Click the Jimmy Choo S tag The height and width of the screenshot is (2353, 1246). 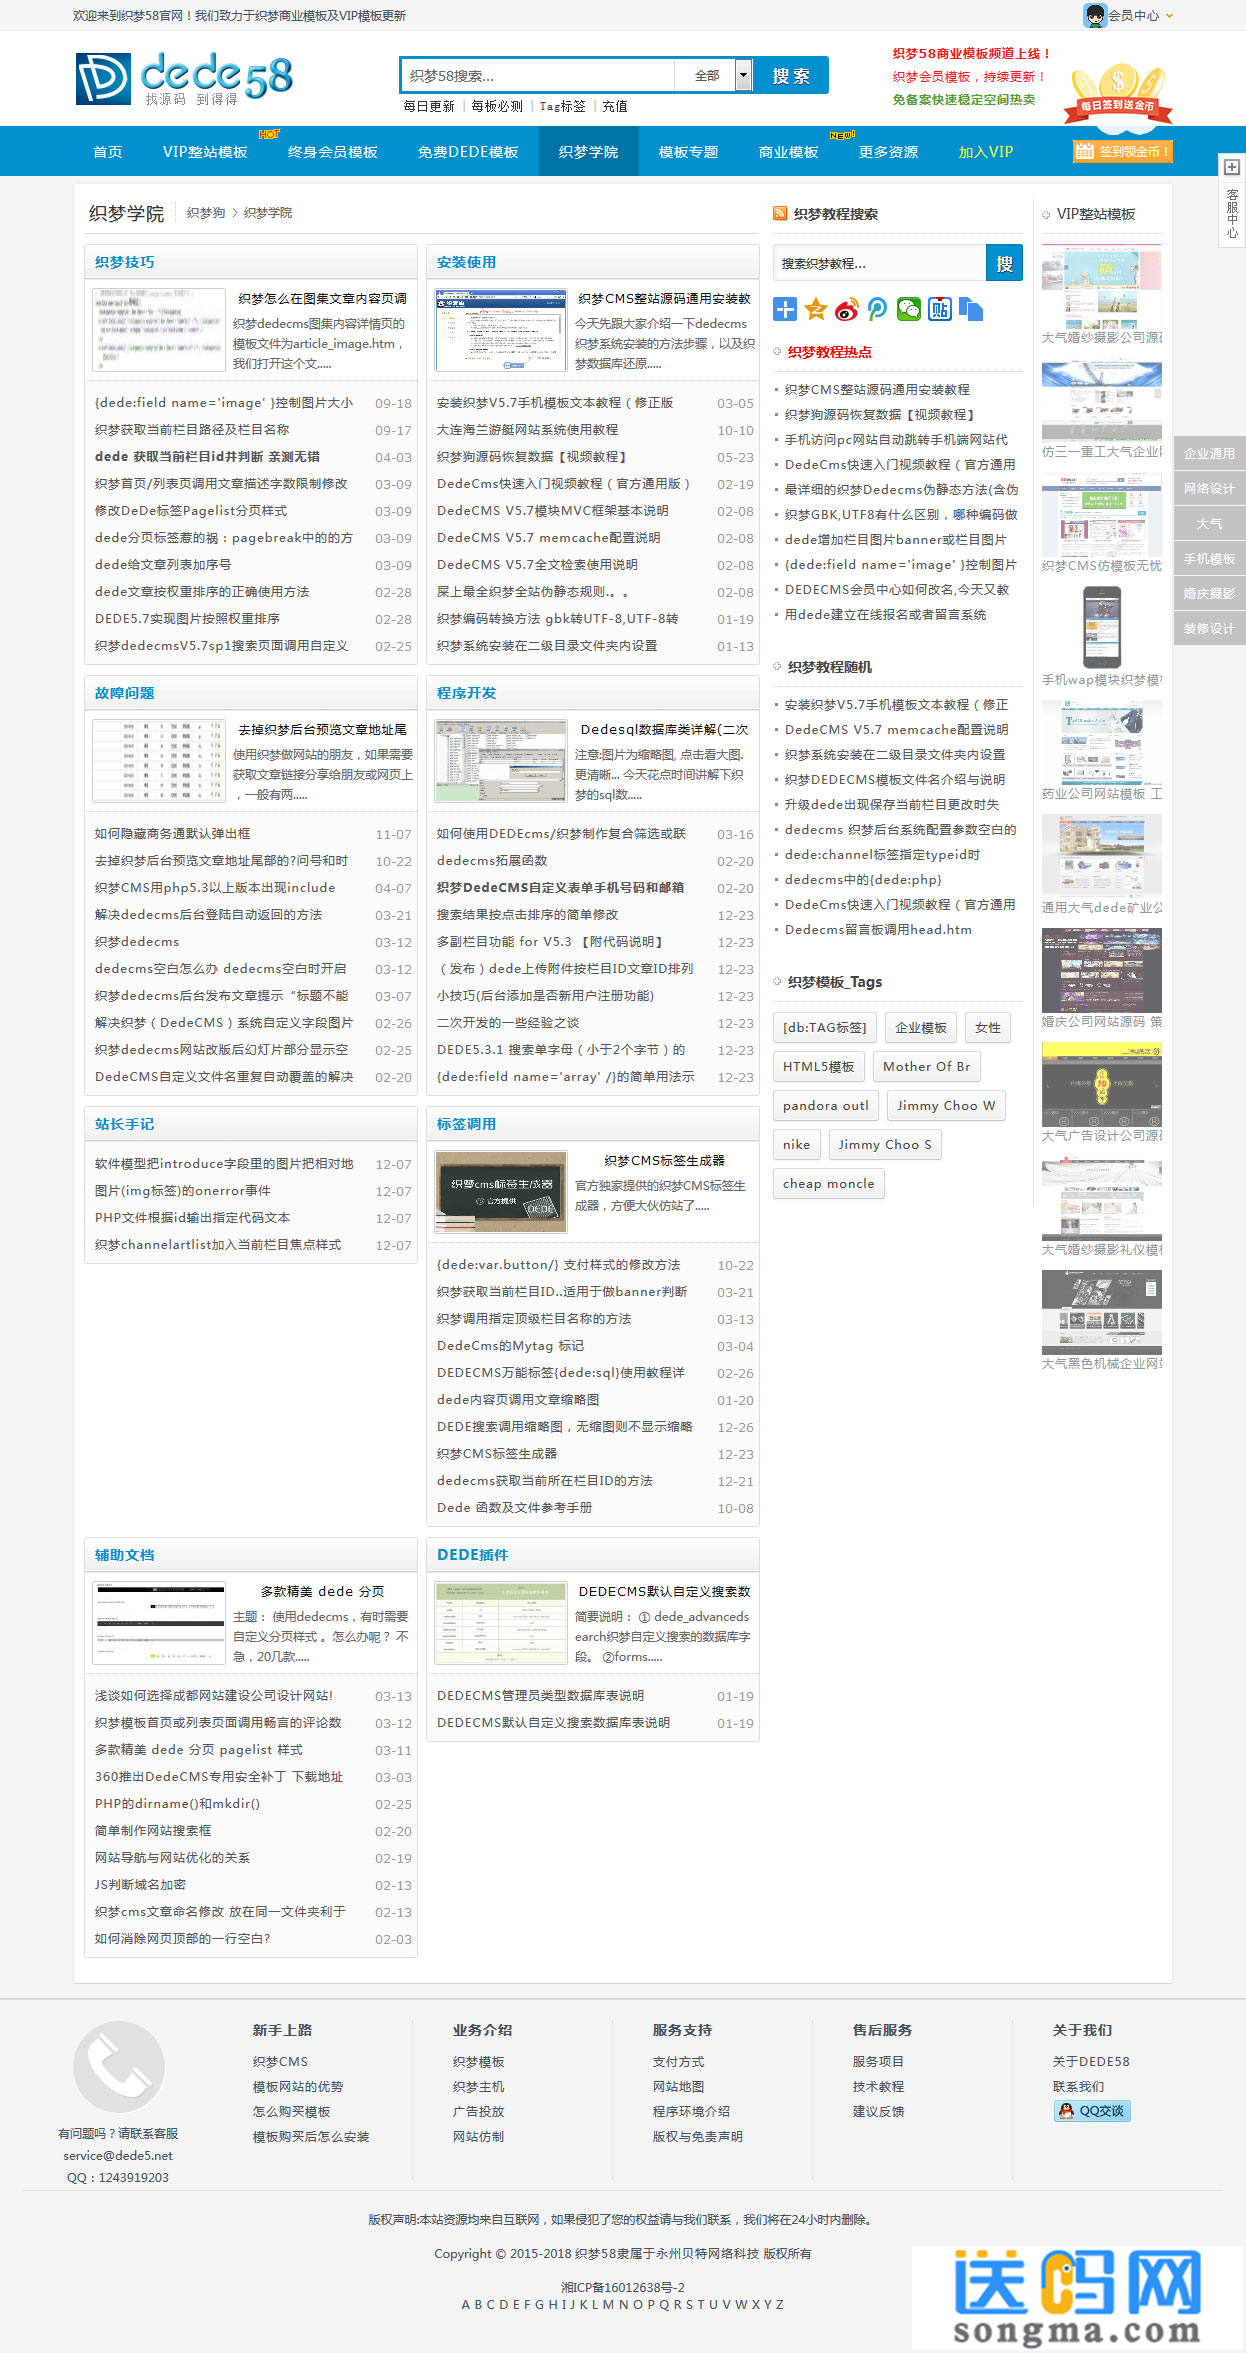[885, 1144]
